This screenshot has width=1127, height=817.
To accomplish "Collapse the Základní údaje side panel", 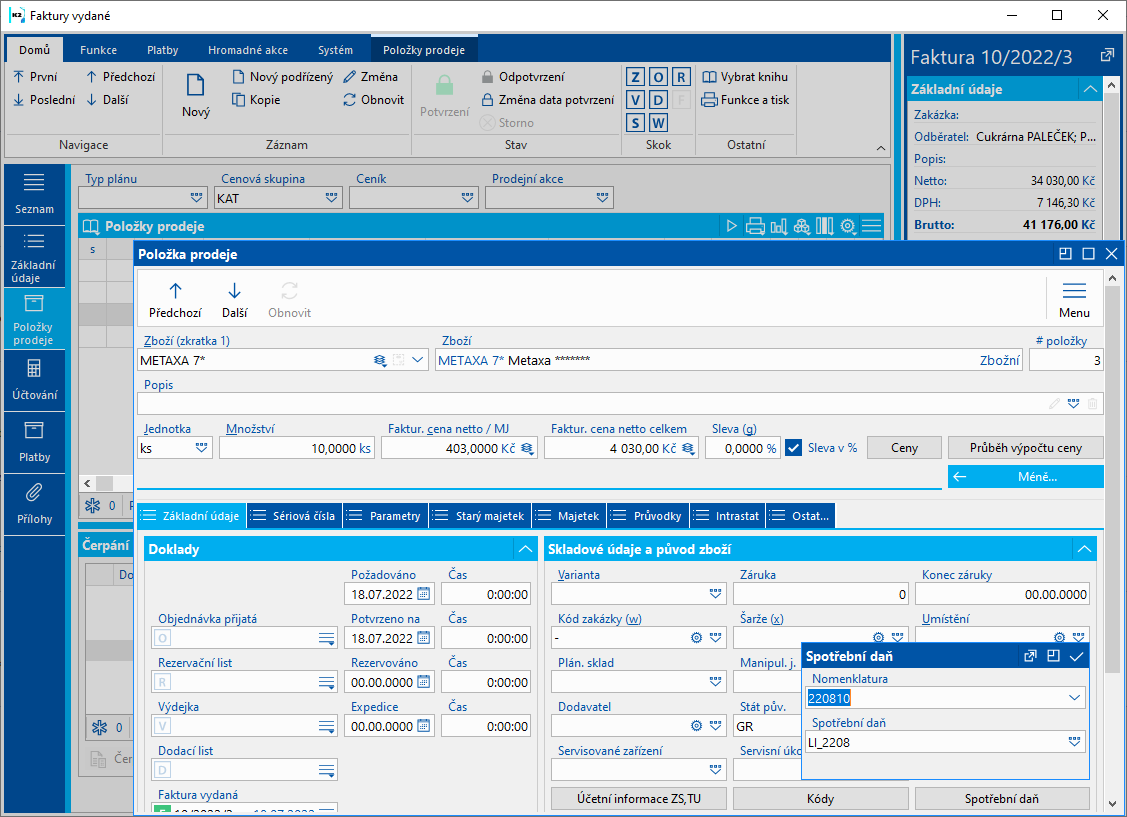I will (x=1090, y=89).
